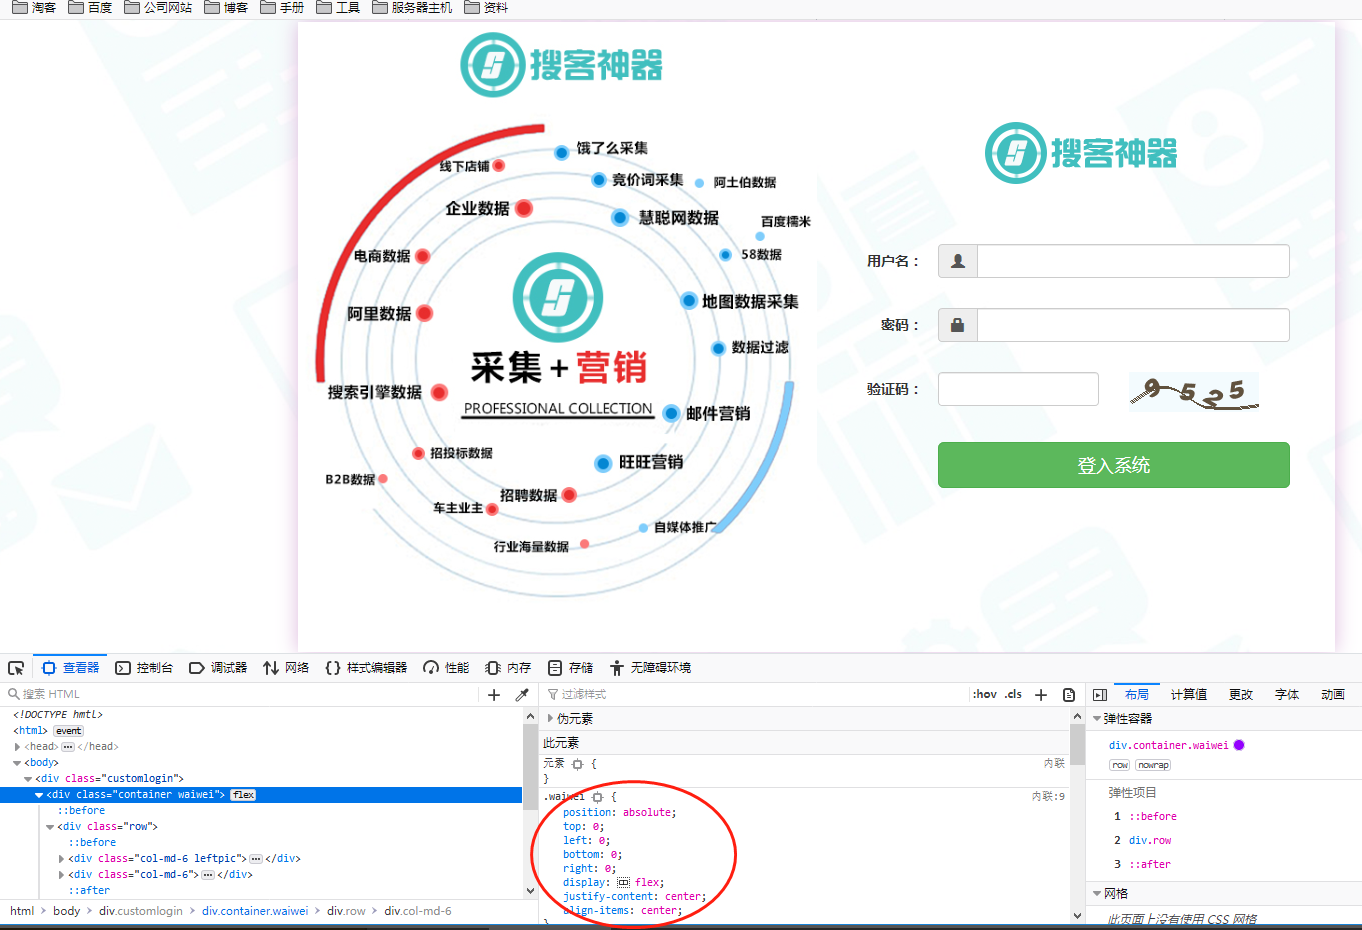Image resolution: width=1362 pixels, height=930 pixels.
Task: Open the 查看器 inspector tab
Action: click(71, 668)
